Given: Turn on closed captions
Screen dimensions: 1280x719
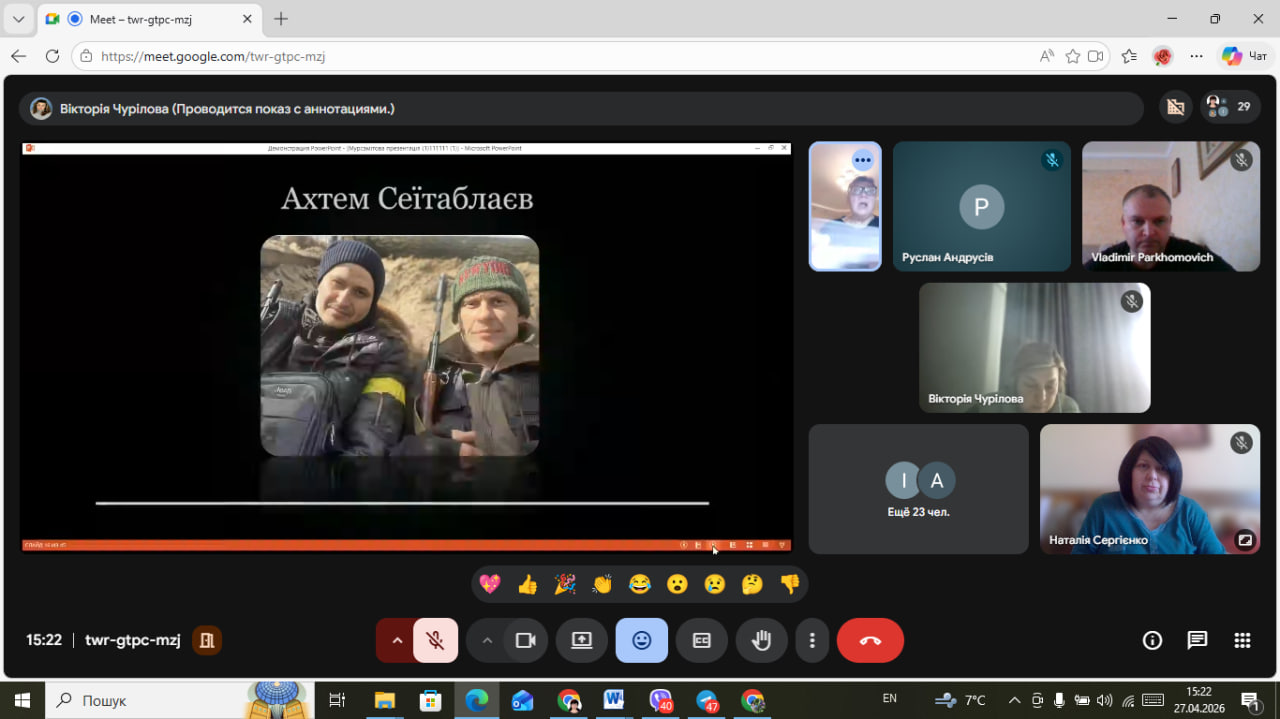Looking at the screenshot, I should [x=701, y=641].
